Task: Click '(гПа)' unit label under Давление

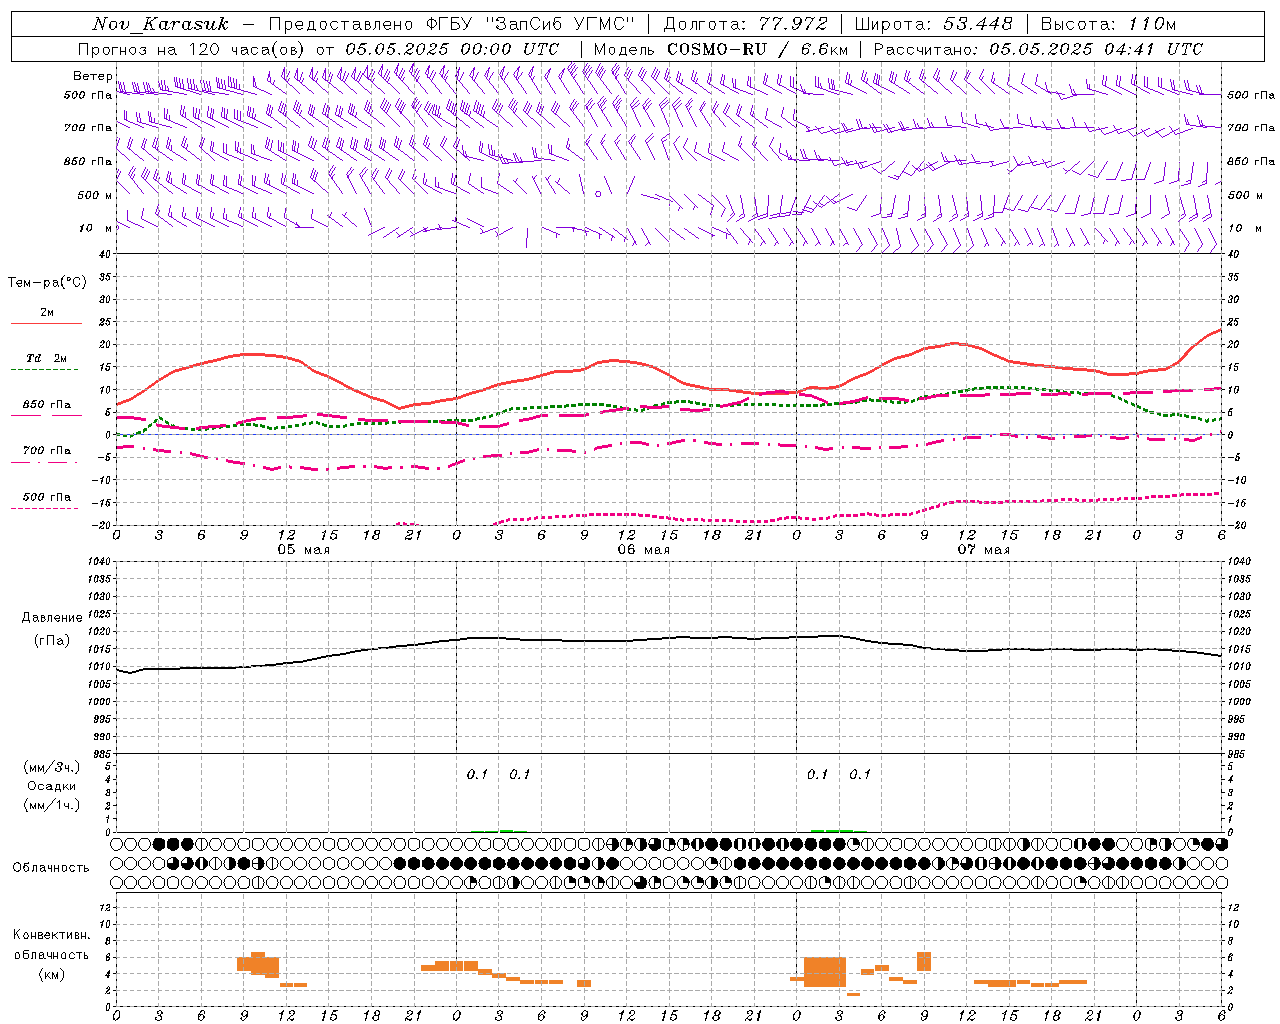Action: tap(52, 641)
